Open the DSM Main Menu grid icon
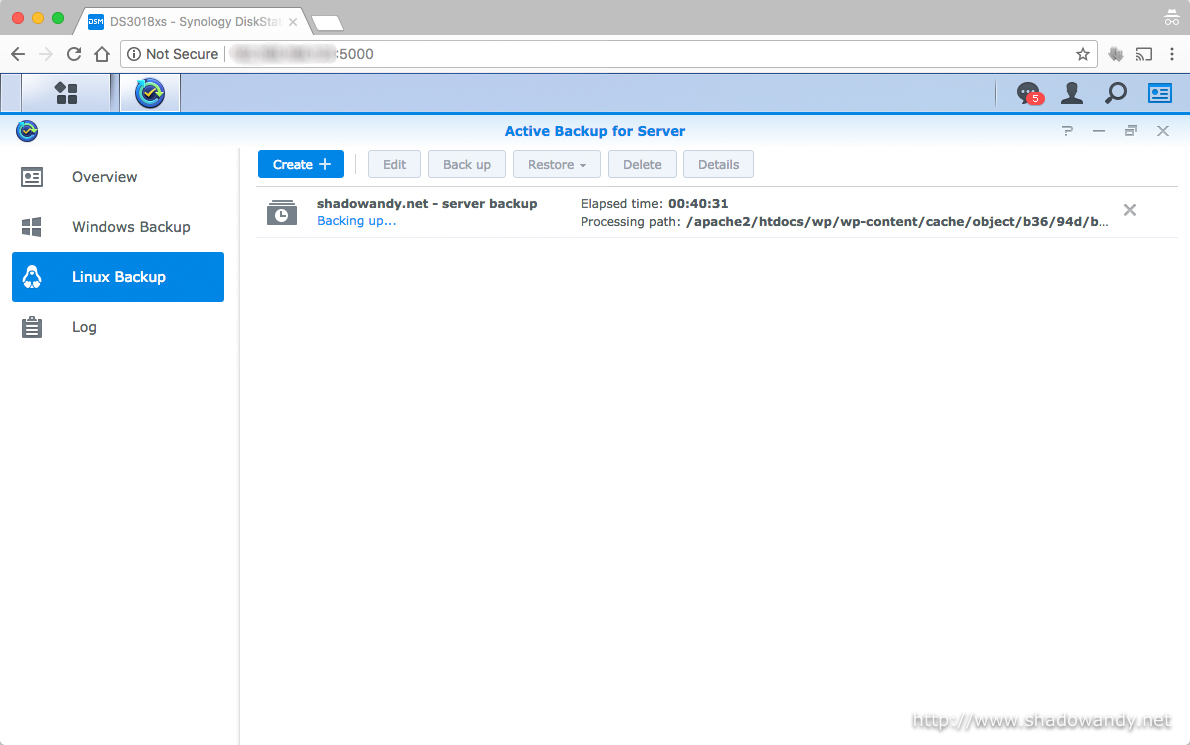 click(x=66, y=93)
